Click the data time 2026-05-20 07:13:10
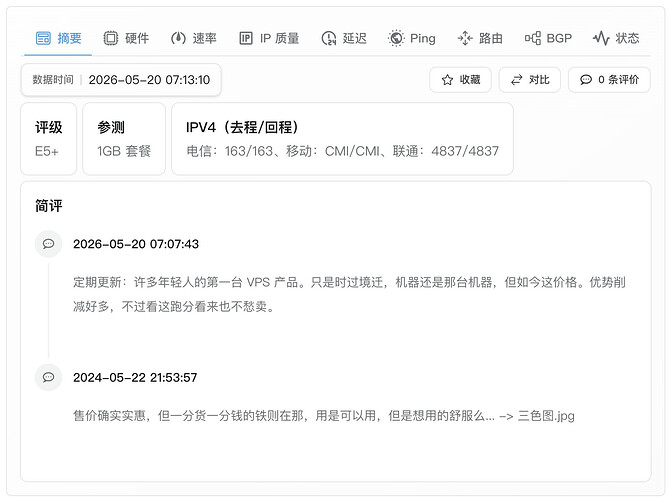This screenshot has width=668, height=500. [x=149, y=80]
